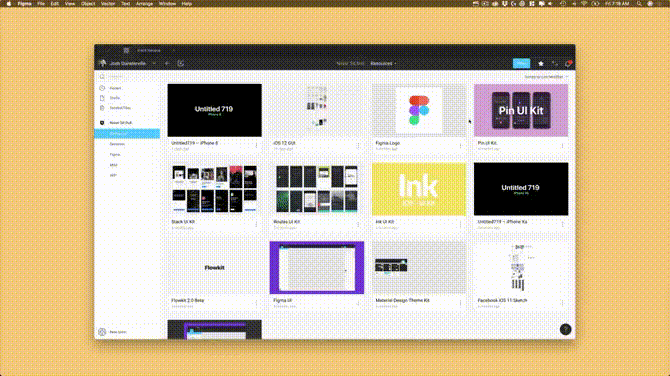This screenshot has width=670, height=376.
Task: Open the three-dot menu for iOS 12 GUI
Action: coord(358,146)
